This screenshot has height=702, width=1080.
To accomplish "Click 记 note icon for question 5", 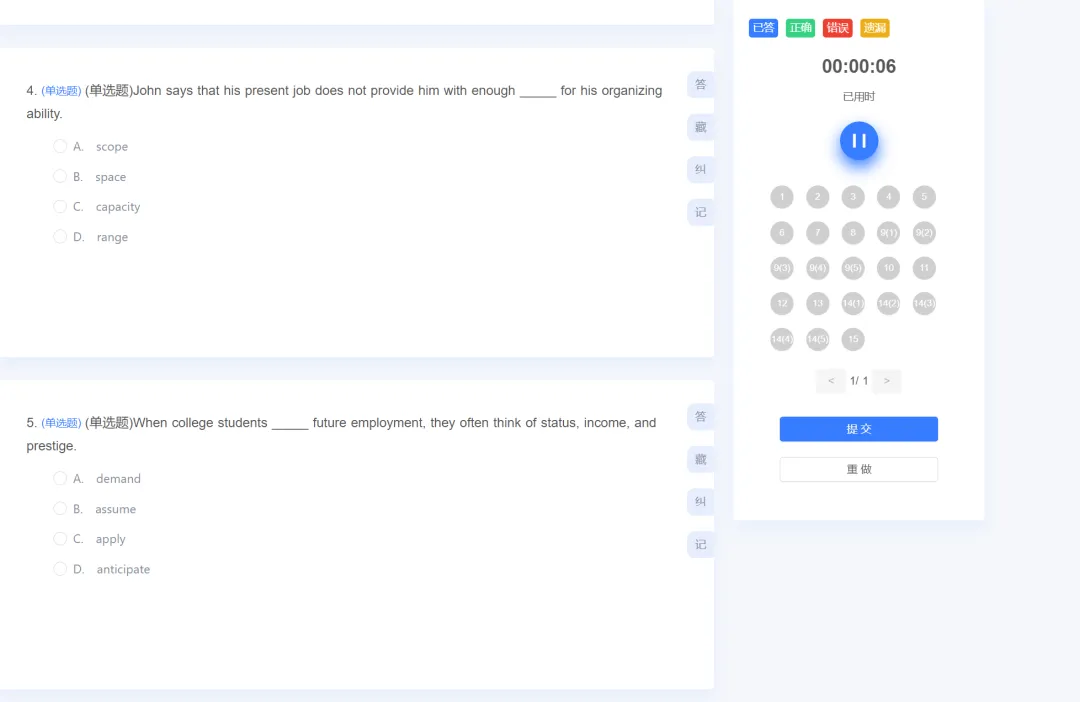I will pos(700,544).
